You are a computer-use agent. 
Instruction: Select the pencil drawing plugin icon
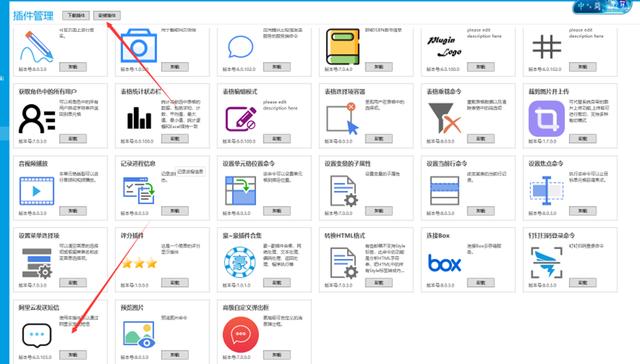pos(36,47)
